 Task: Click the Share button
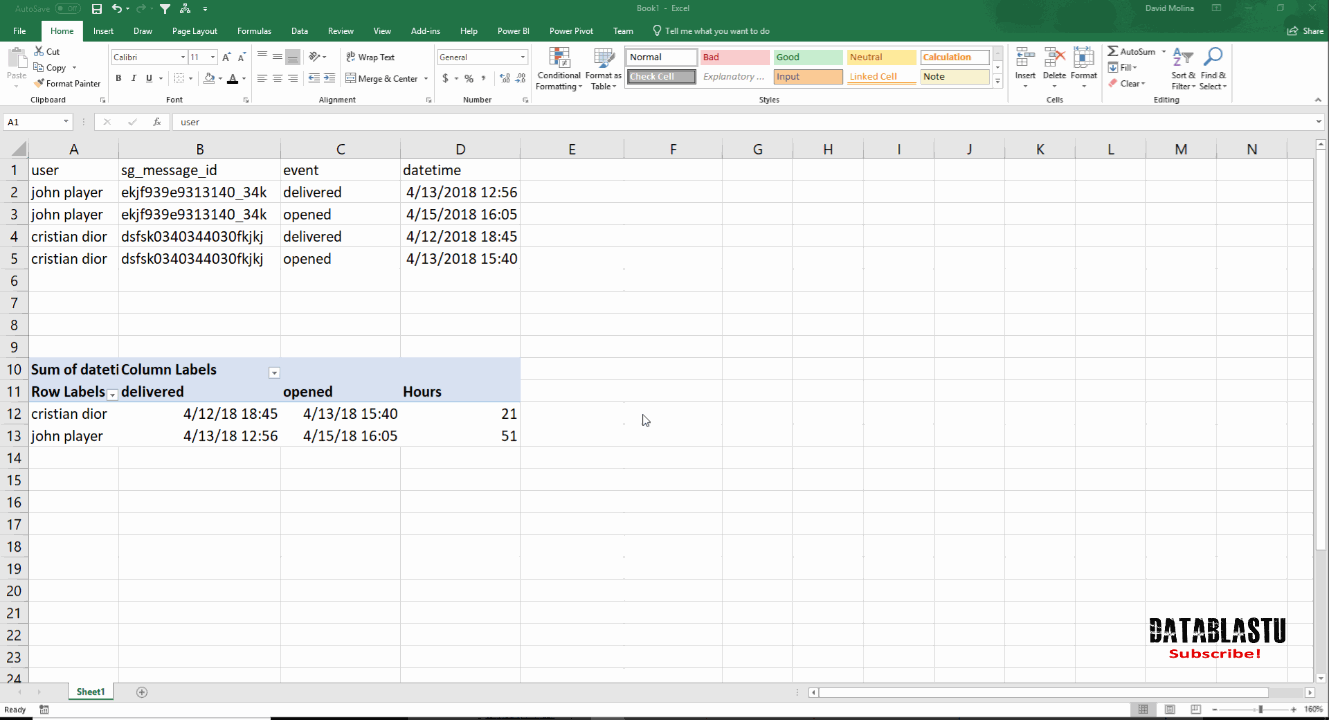click(x=1306, y=30)
